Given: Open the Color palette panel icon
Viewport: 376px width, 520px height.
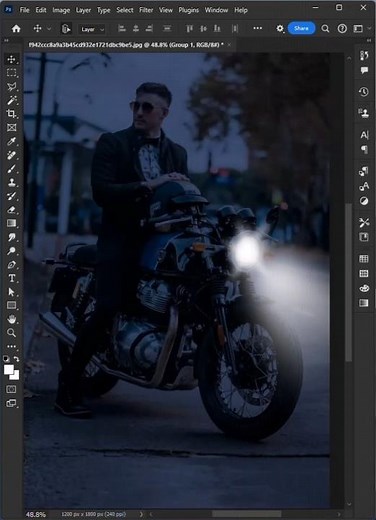Looking at the screenshot, I should [364, 288].
